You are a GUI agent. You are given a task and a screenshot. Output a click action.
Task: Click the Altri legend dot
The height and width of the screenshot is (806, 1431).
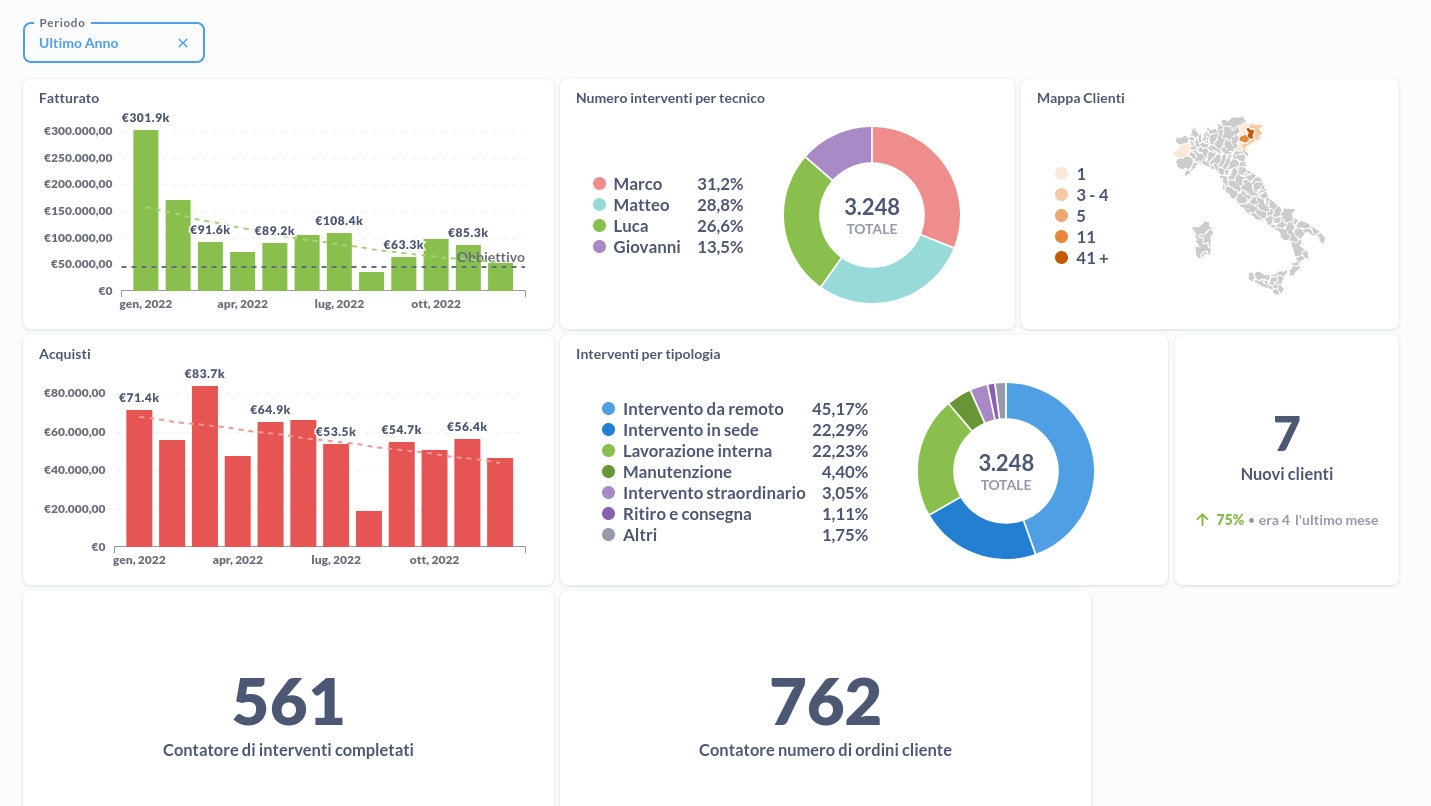coord(608,535)
